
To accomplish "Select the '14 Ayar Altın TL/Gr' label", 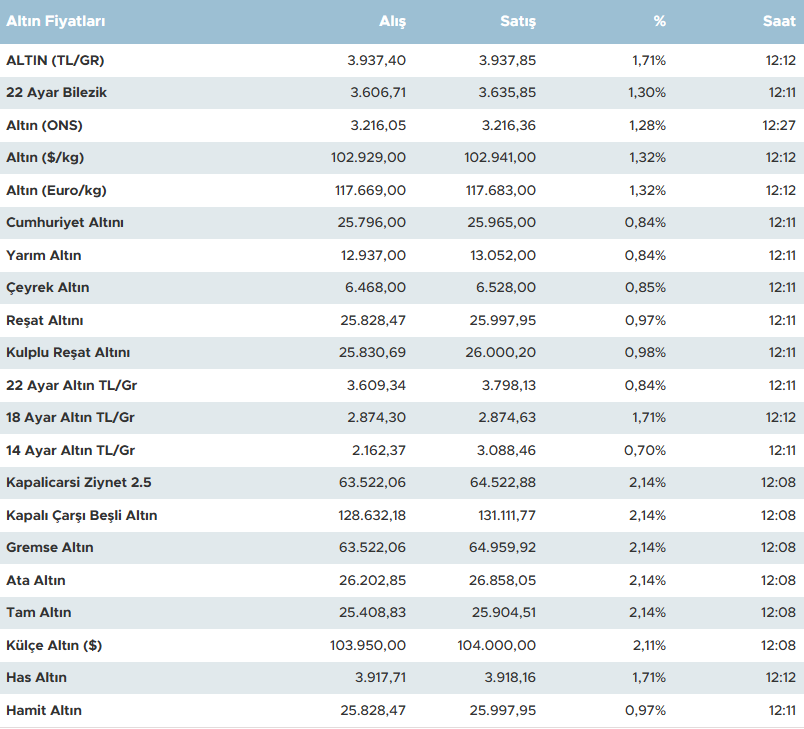I will (70, 451).
